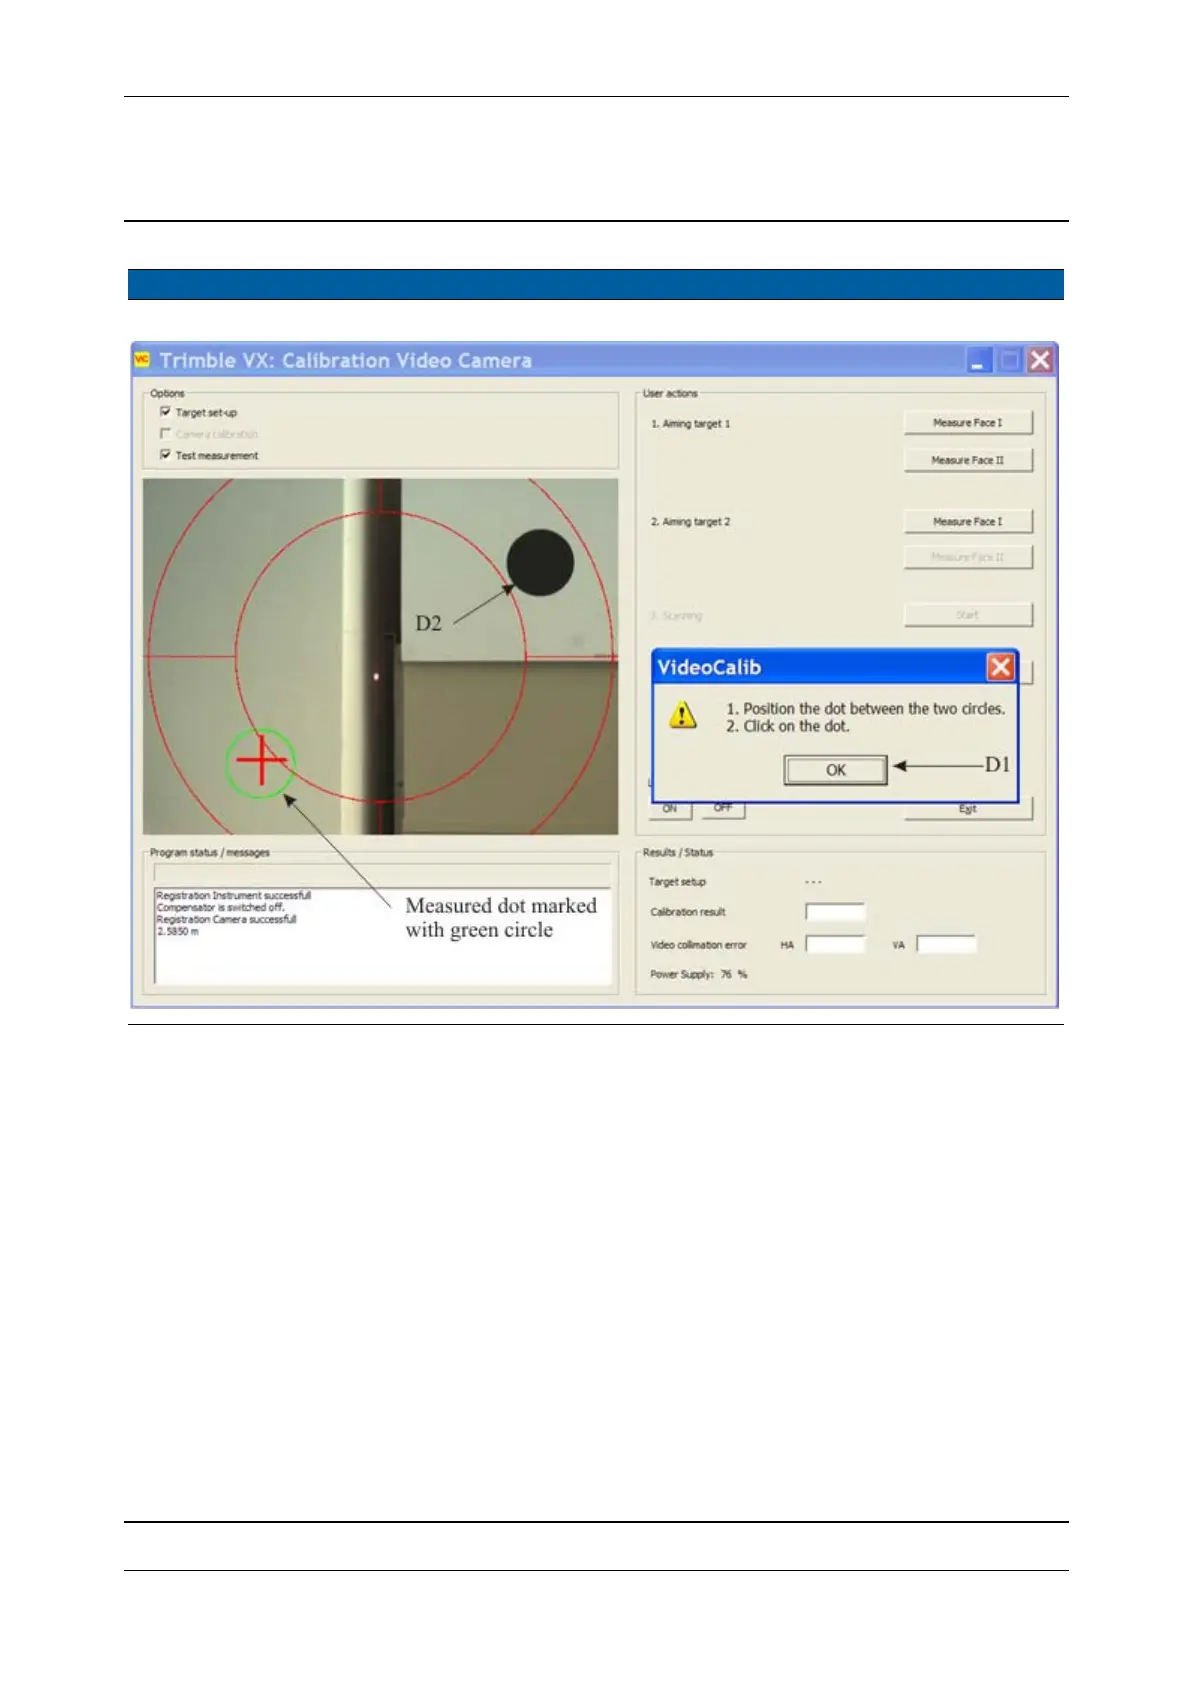Toggle the Camera calibration checkbox
The width and height of the screenshot is (1190, 1684).
tap(166, 434)
